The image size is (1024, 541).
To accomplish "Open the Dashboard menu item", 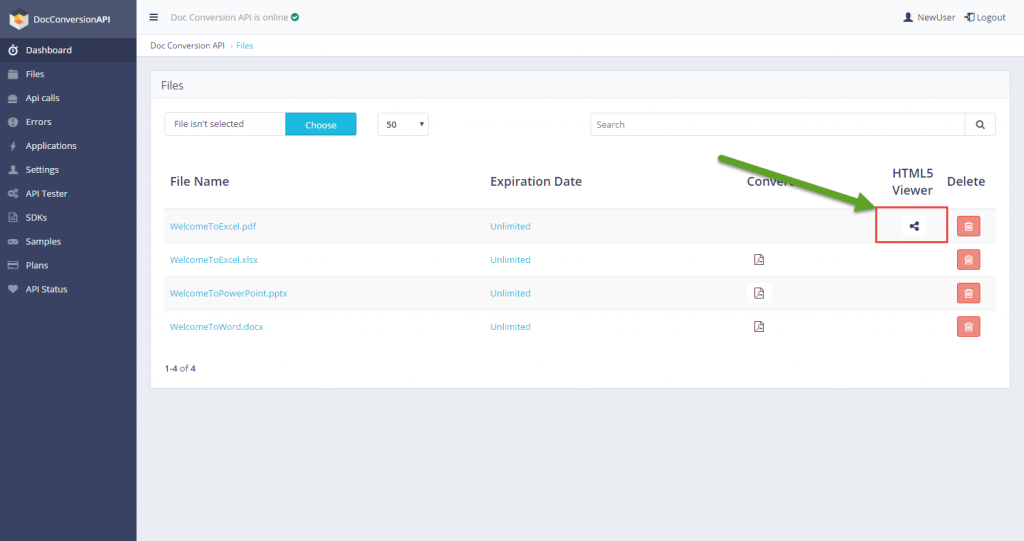I will (68, 50).
